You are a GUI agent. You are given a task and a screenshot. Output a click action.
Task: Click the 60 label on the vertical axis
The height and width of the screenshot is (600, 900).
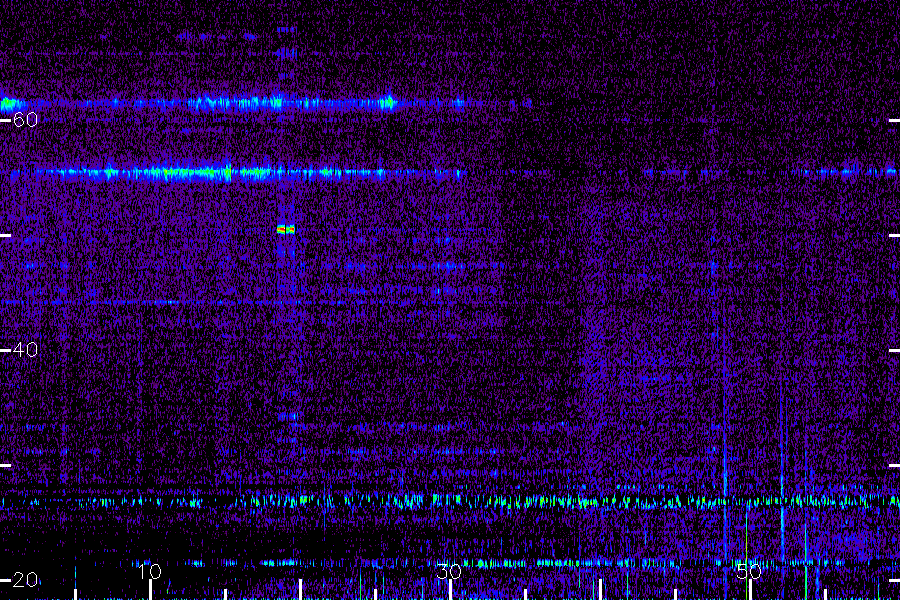tap(25, 120)
